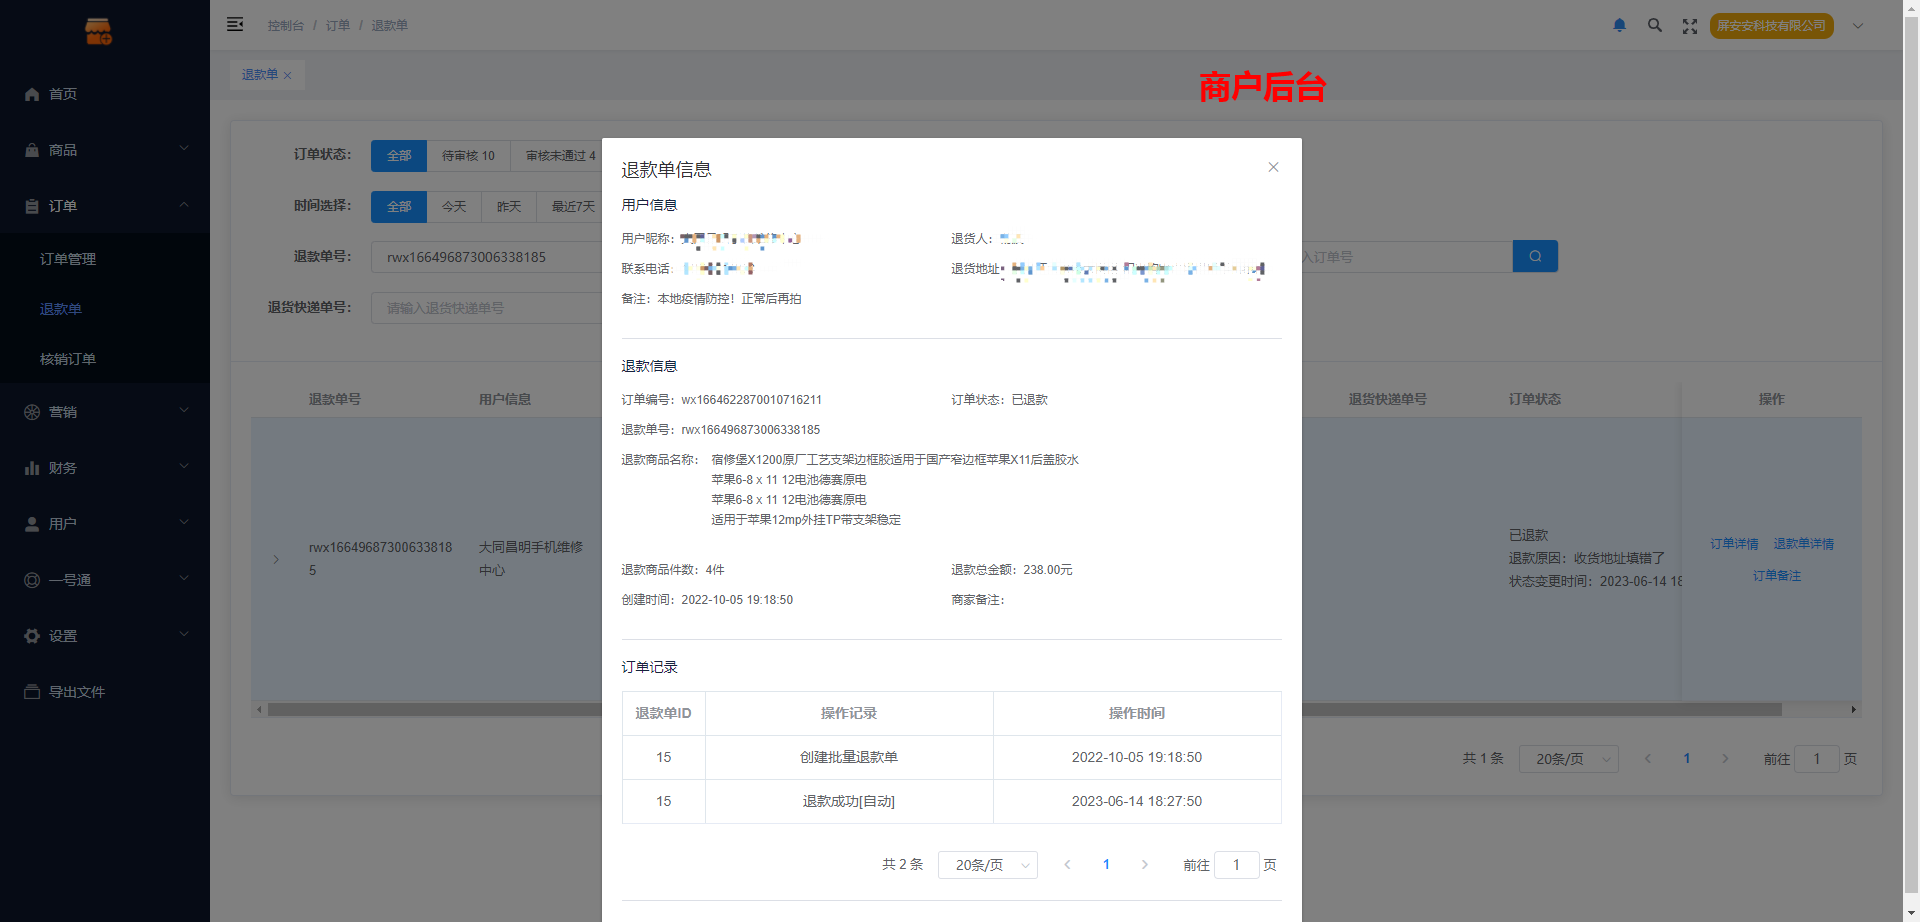1920x922 pixels.
Task: Select 昨天 time filter
Action: [x=509, y=207]
